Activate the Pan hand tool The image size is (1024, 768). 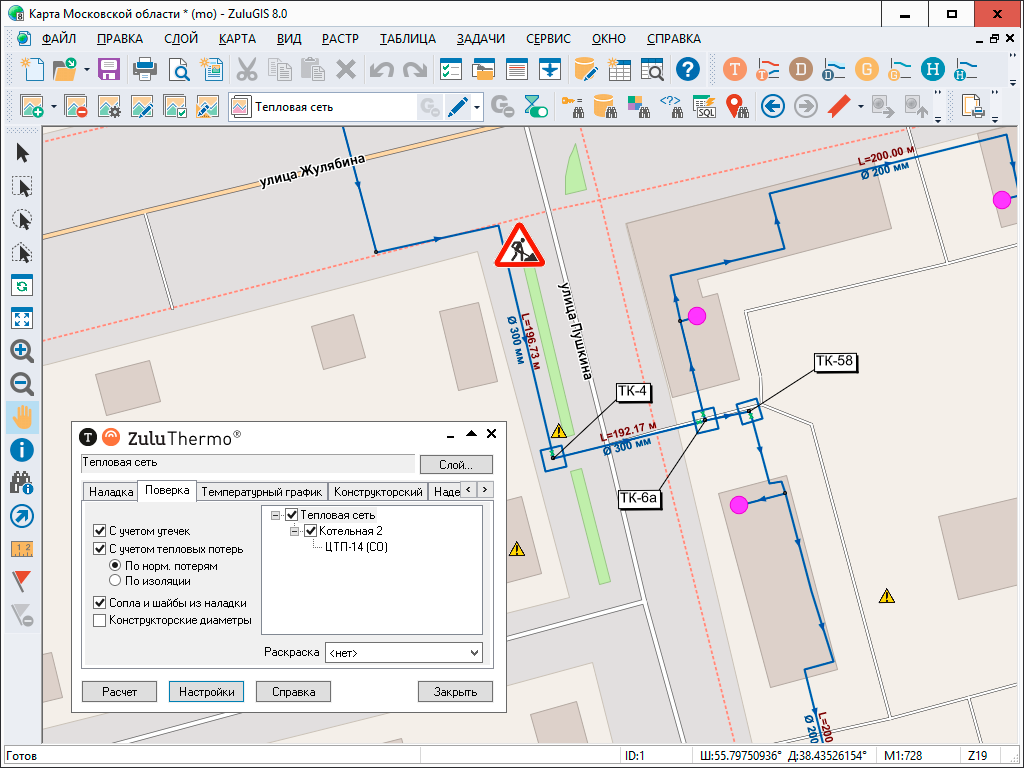click(22, 417)
